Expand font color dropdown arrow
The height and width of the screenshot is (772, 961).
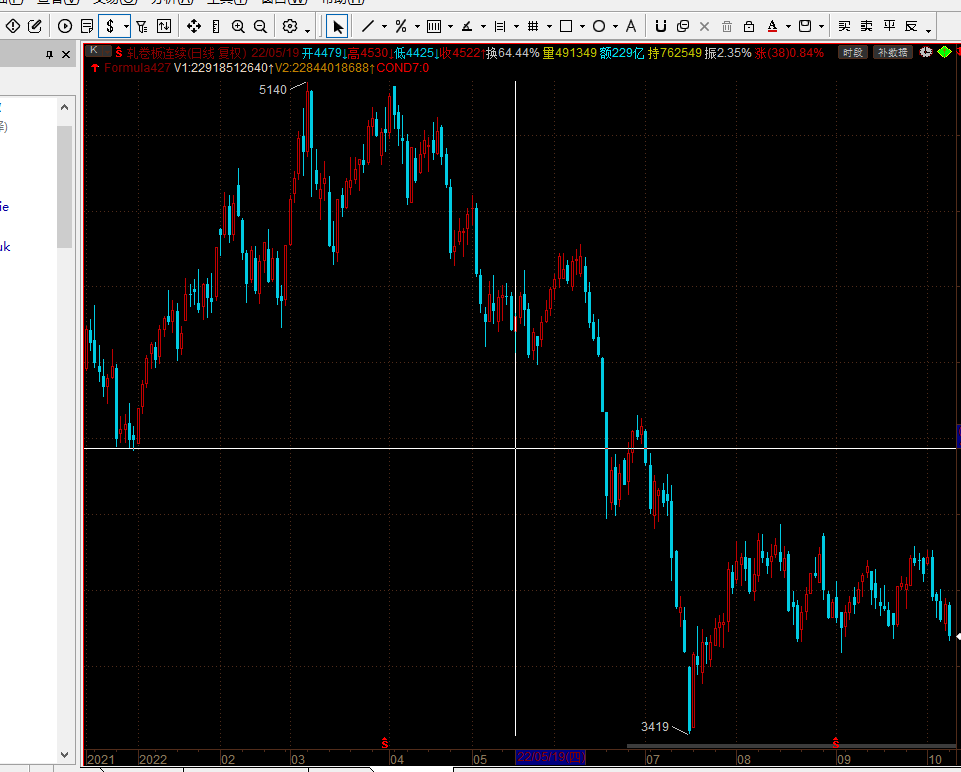[x=789, y=26]
